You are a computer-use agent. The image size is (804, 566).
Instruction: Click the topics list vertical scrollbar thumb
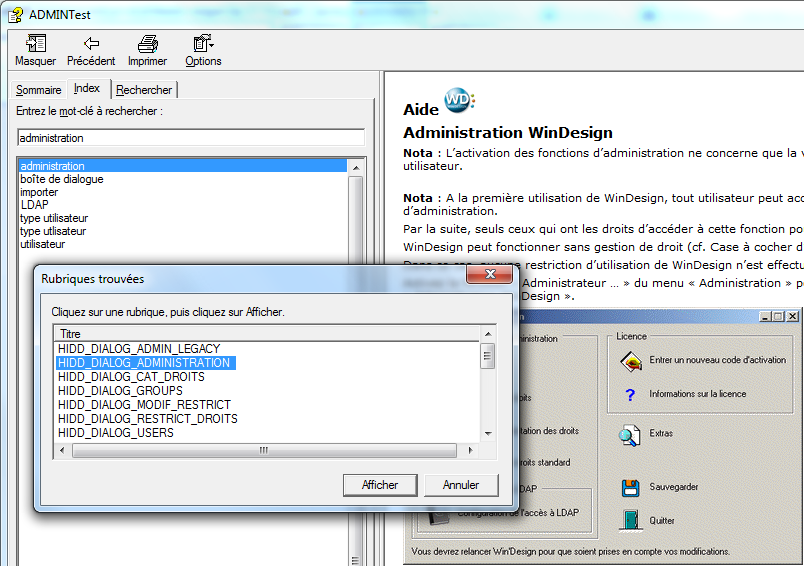[488, 356]
